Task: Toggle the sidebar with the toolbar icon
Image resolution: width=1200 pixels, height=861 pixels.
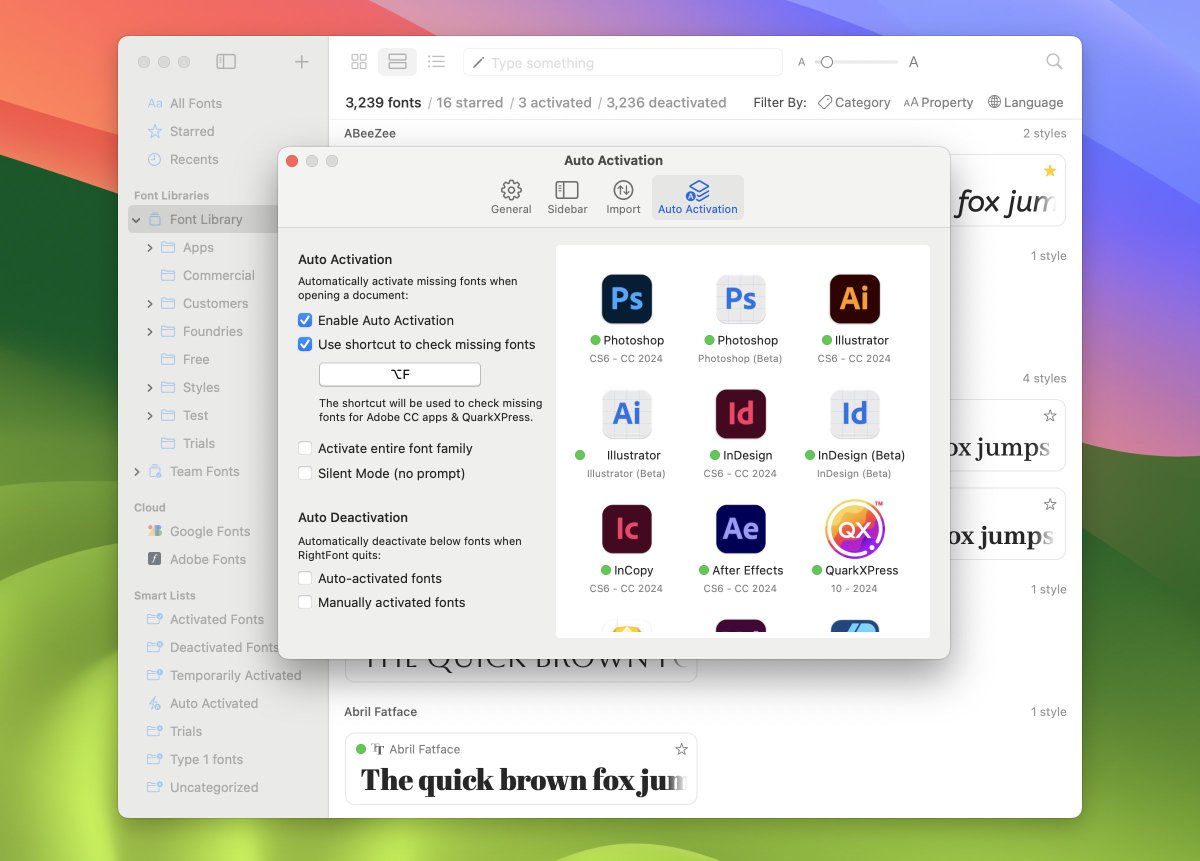Action: (226, 62)
